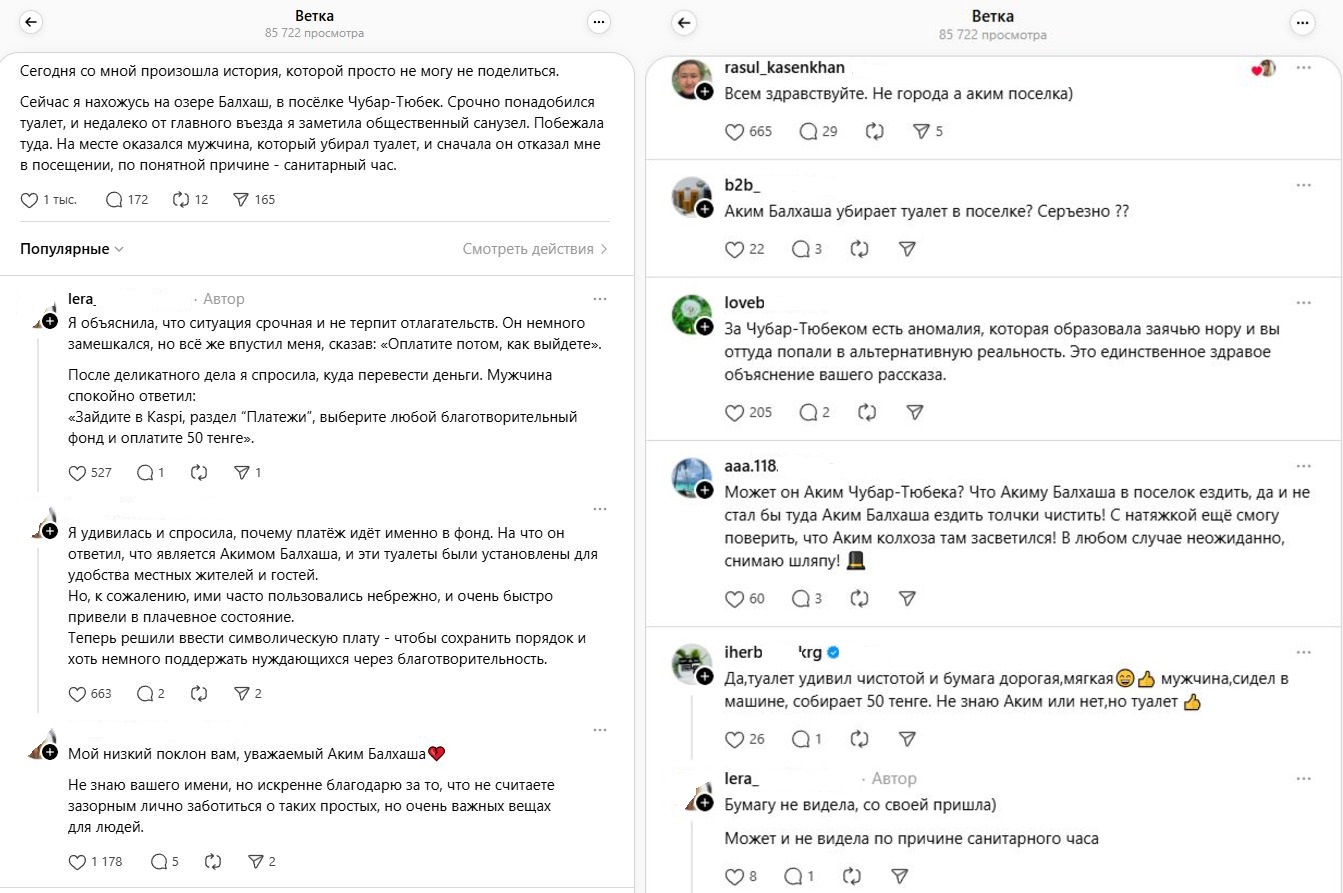Repost the iherb comment
This screenshot has height=893, width=1343.
tap(859, 739)
